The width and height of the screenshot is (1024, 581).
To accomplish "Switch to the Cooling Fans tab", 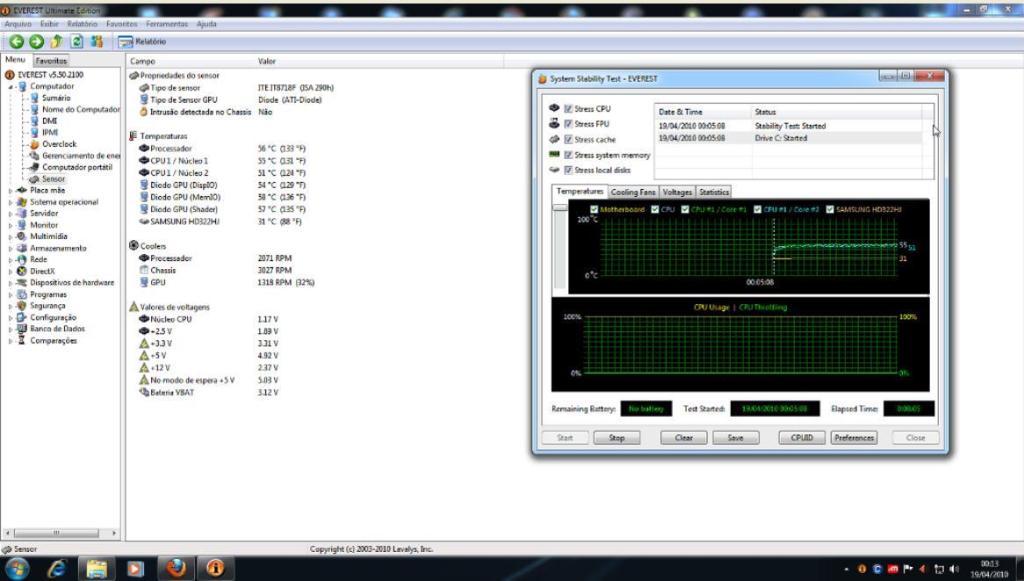I will [x=633, y=193].
